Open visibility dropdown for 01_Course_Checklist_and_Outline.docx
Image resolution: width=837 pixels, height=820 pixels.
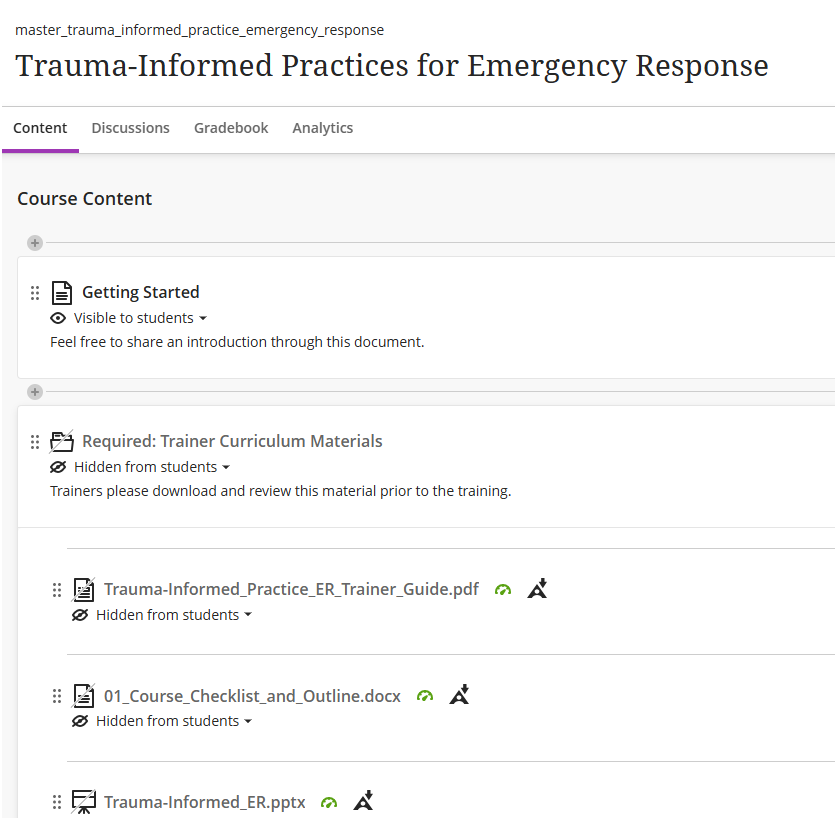(x=173, y=721)
